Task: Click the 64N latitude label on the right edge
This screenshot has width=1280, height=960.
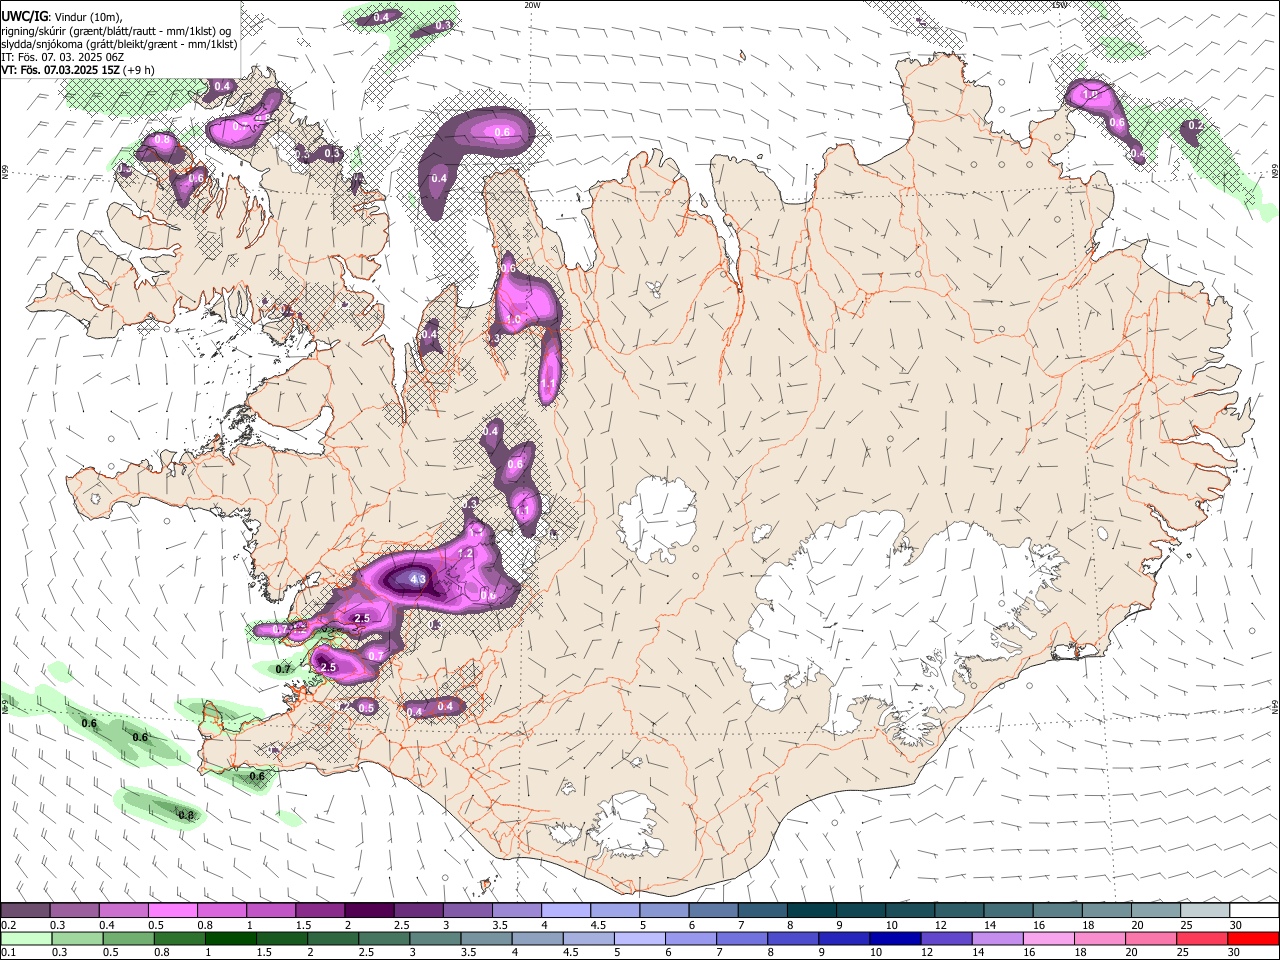Action: tap(1275, 706)
